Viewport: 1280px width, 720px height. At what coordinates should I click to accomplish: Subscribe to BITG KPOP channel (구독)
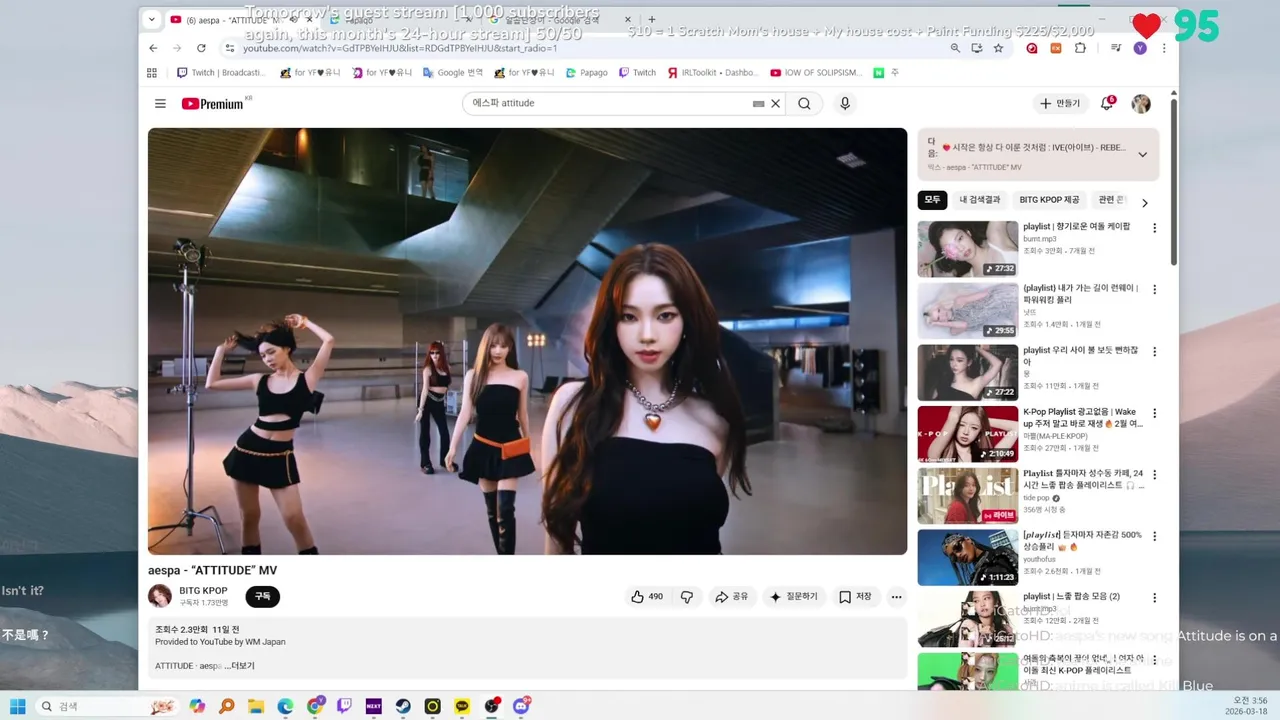262,597
